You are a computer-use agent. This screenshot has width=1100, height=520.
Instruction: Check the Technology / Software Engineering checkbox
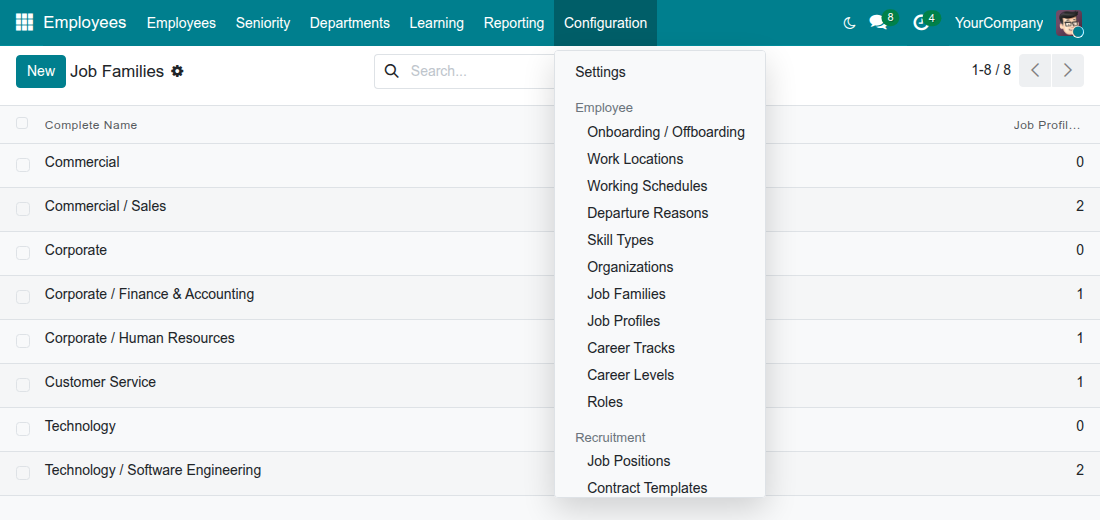pyautogui.click(x=23, y=473)
